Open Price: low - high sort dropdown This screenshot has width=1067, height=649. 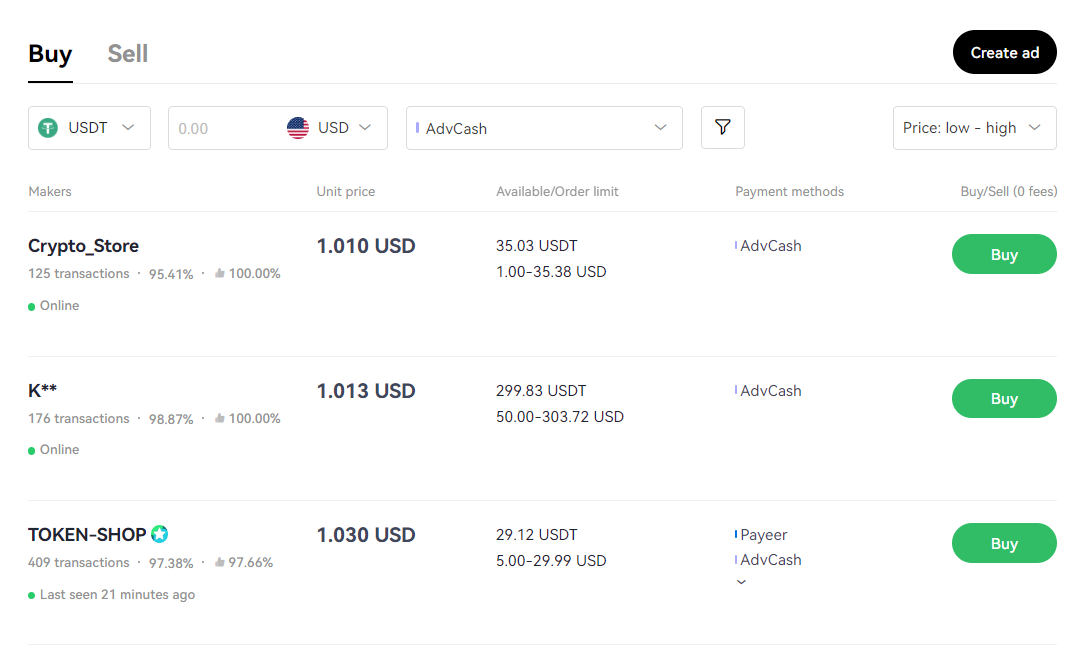point(974,128)
